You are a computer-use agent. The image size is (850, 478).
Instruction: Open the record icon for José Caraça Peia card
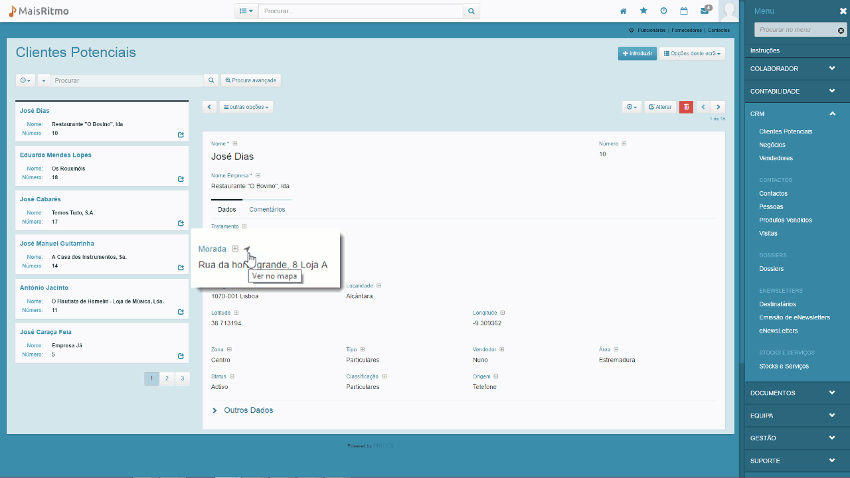point(181,356)
